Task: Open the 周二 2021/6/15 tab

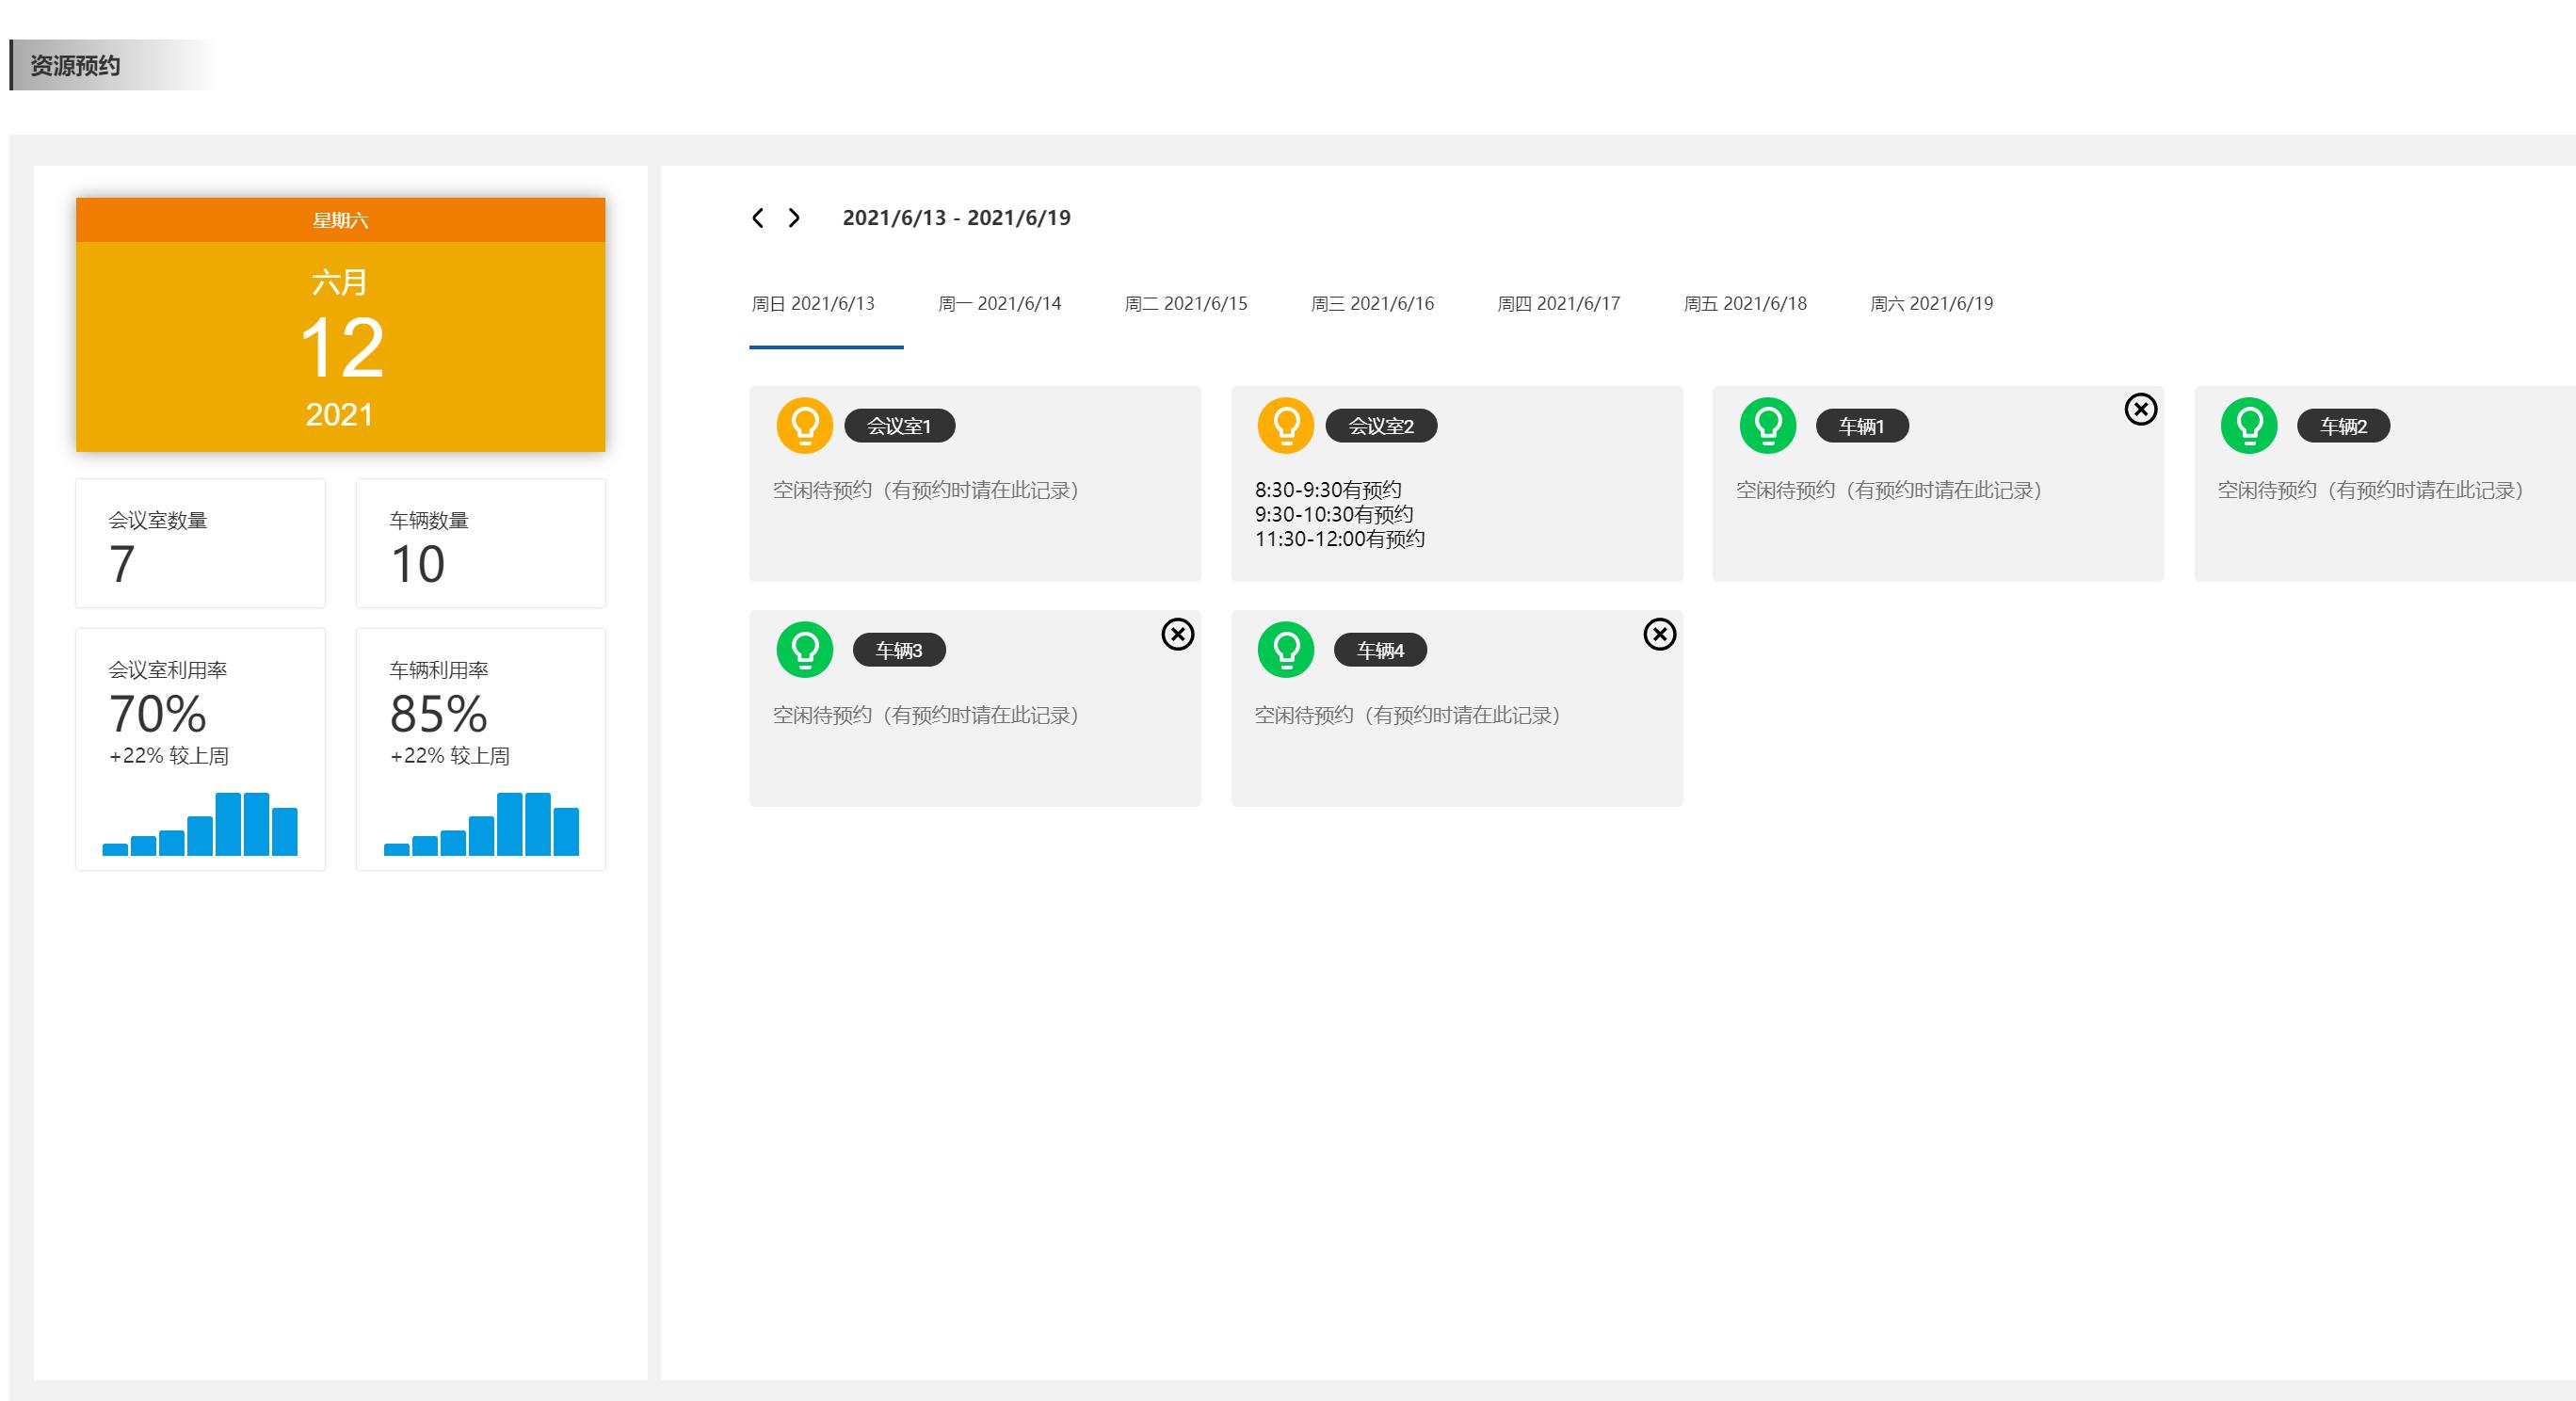Action: [1186, 304]
